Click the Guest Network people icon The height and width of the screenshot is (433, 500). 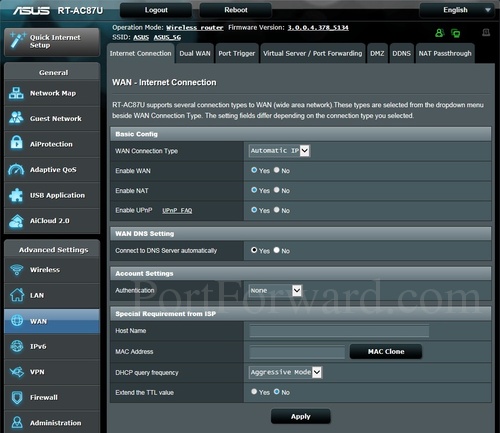coord(16,118)
